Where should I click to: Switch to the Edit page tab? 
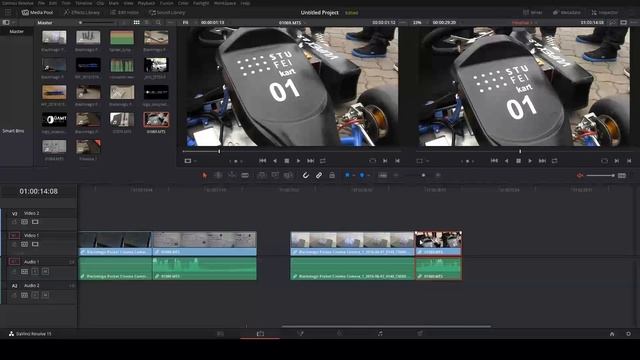(260, 334)
